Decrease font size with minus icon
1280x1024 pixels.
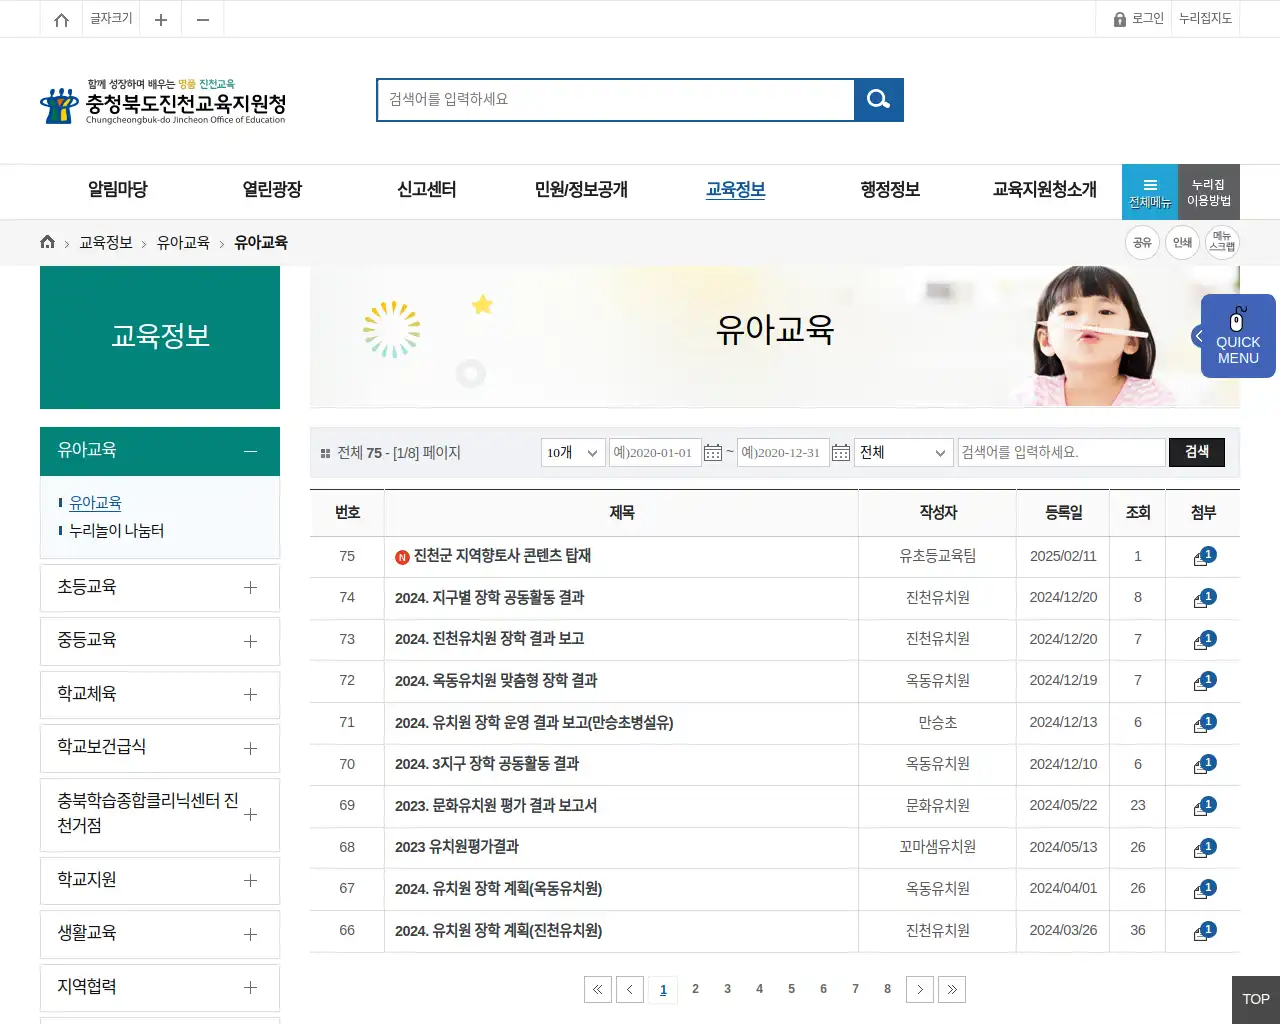(x=203, y=19)
